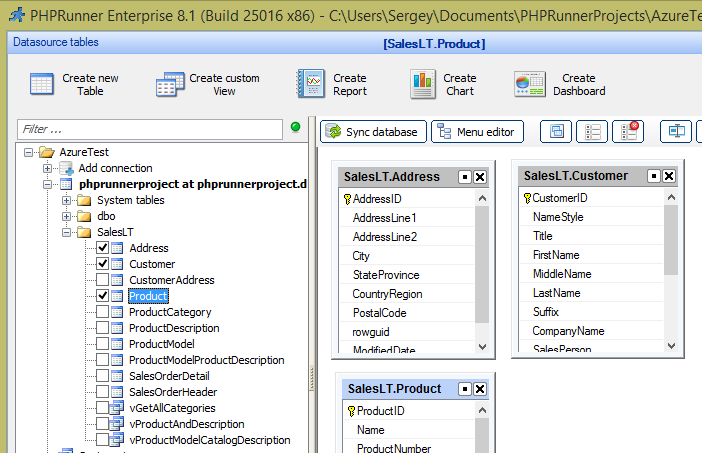Viewport: 702px width, 453px height.
Task: Close the SalesLT.Product table box
Action: (480, 389)
